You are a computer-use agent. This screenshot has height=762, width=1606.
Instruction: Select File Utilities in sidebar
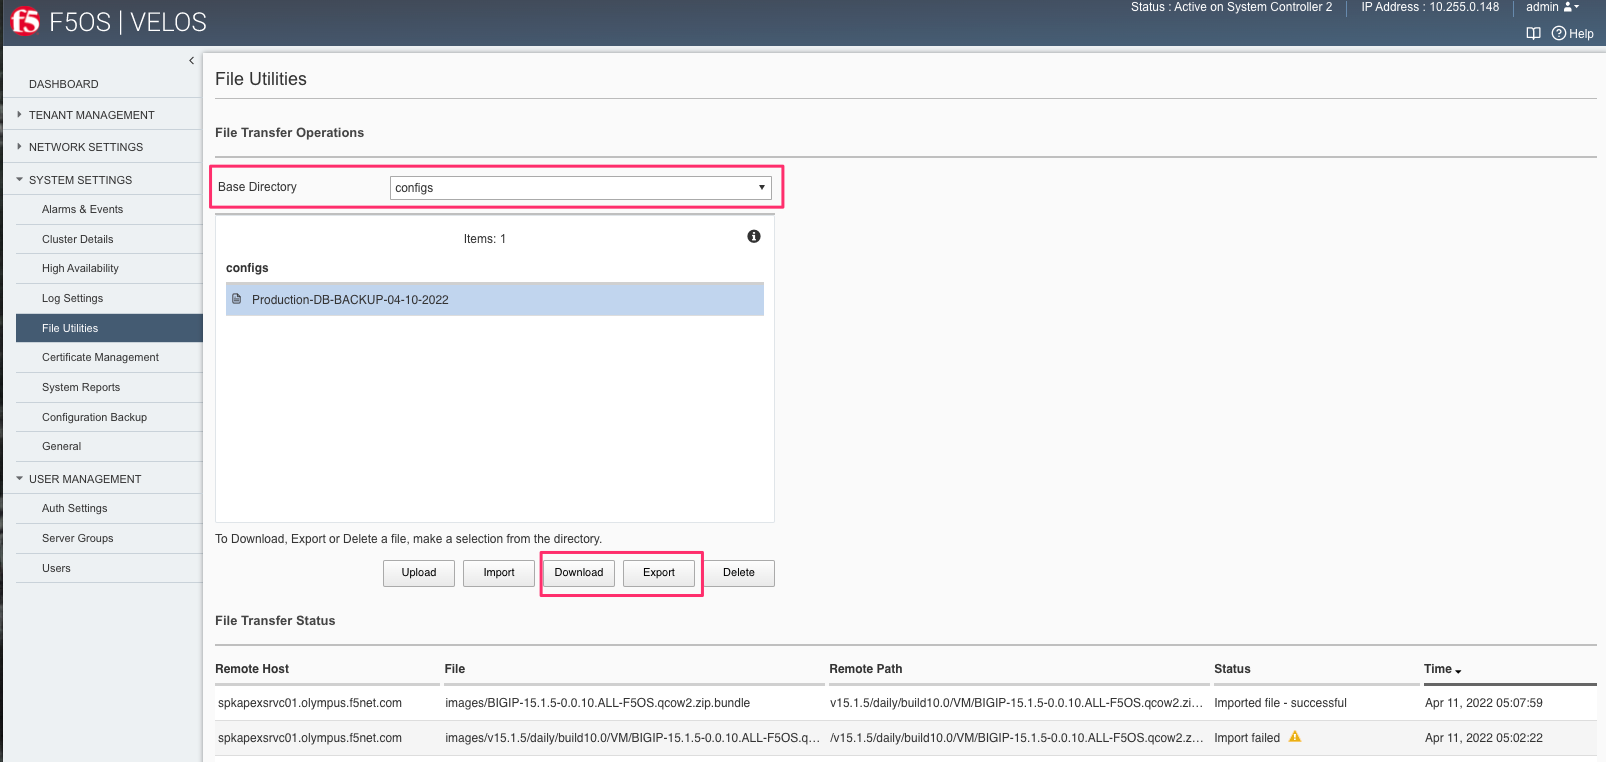point(109,328)
